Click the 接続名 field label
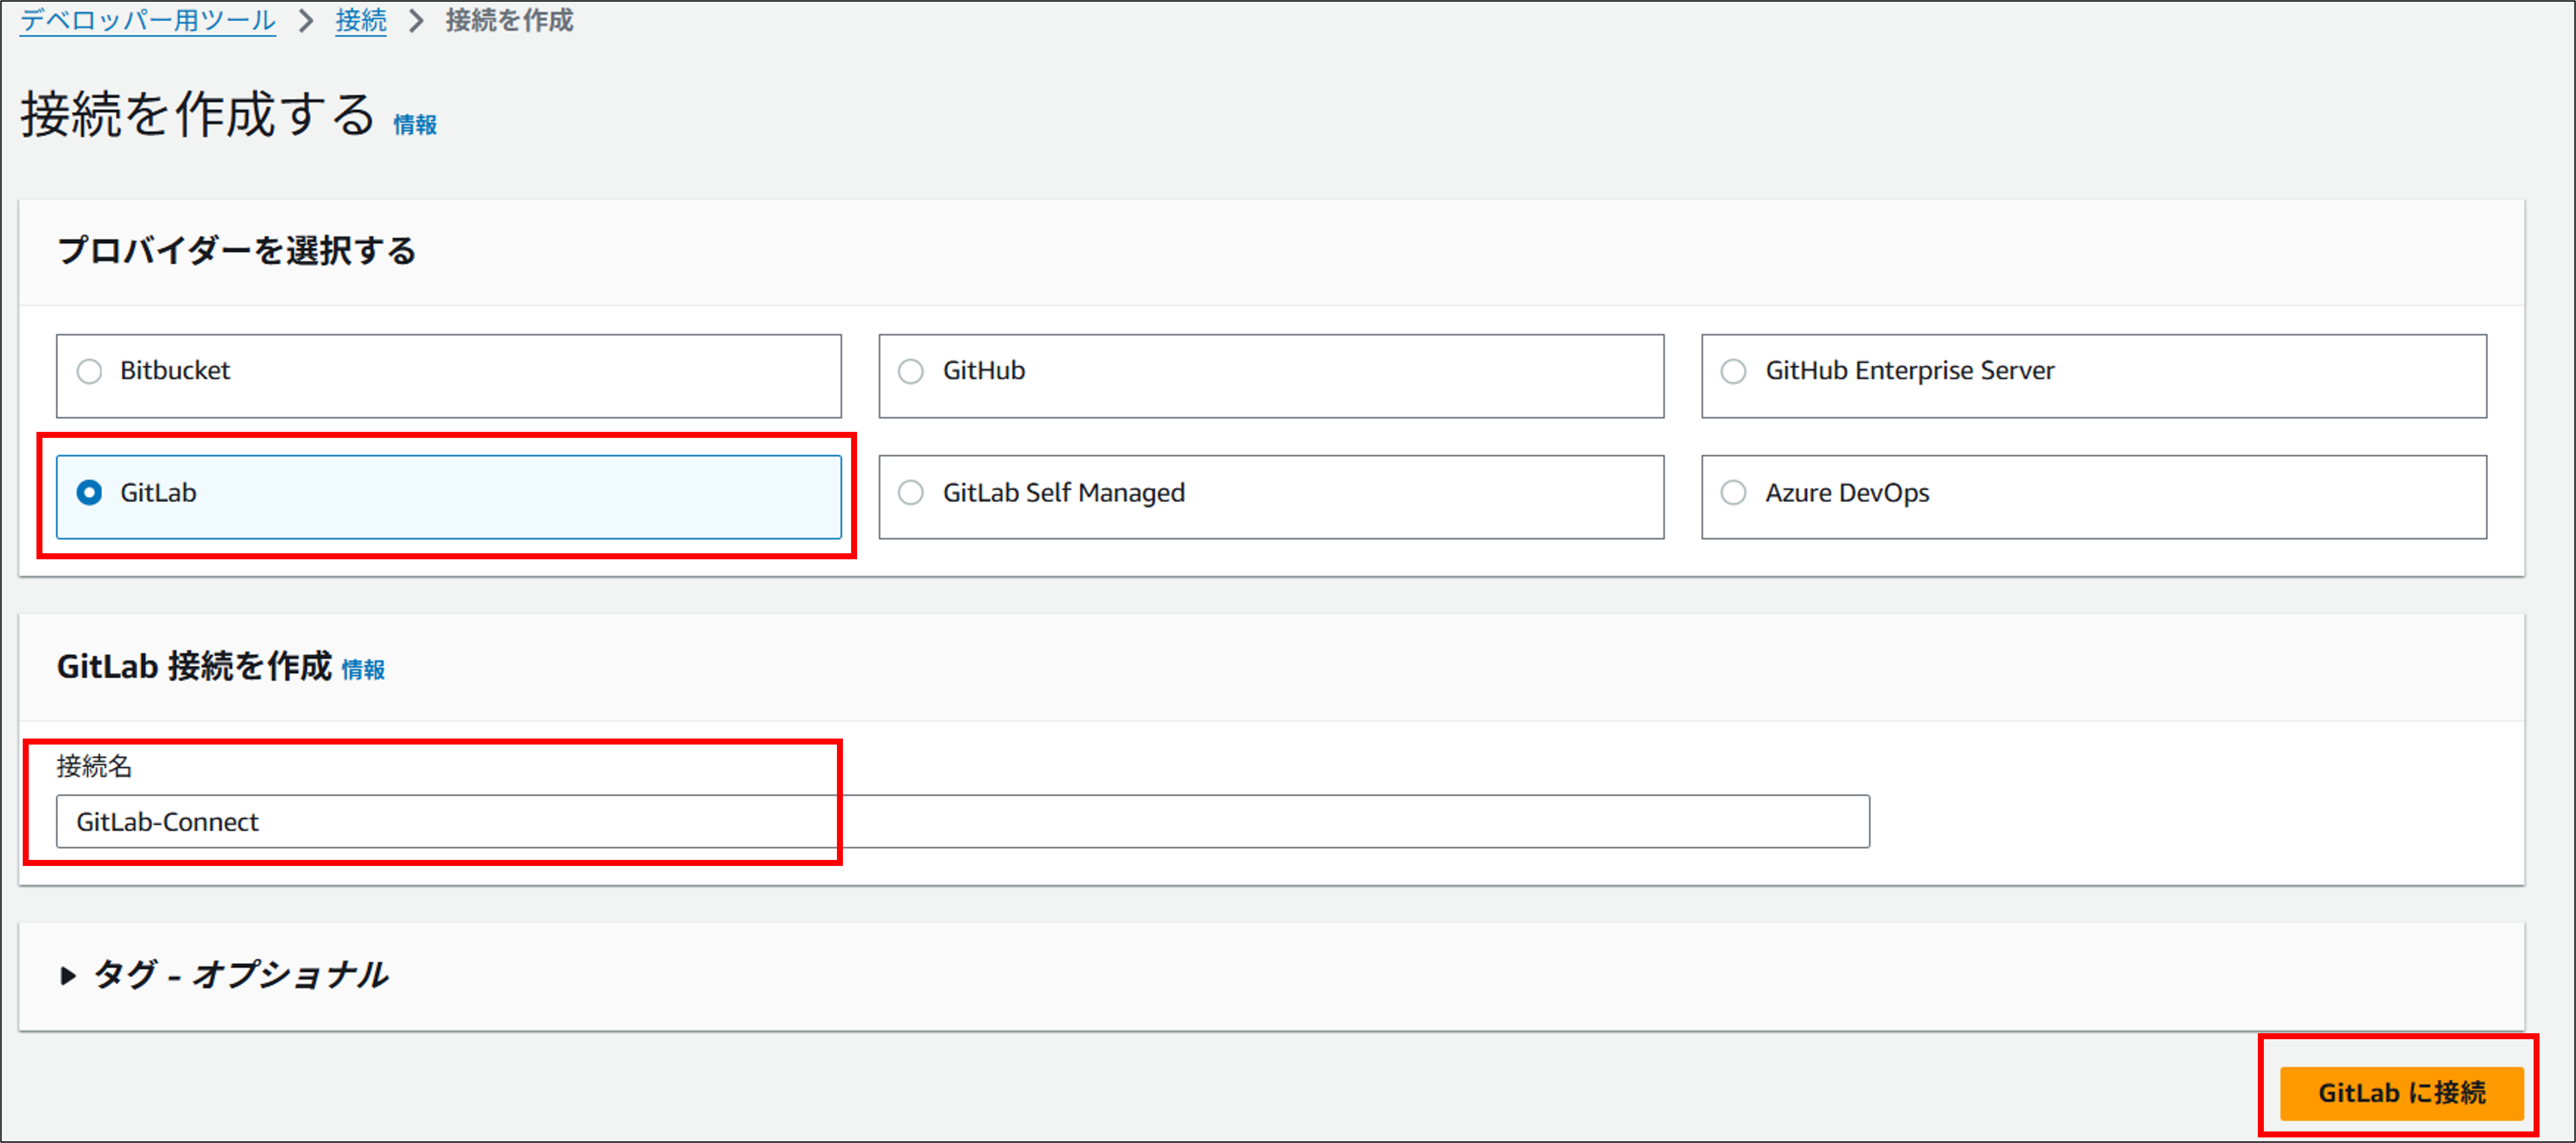Screen dimensions: 2576x1143 [x=94, y=766]
